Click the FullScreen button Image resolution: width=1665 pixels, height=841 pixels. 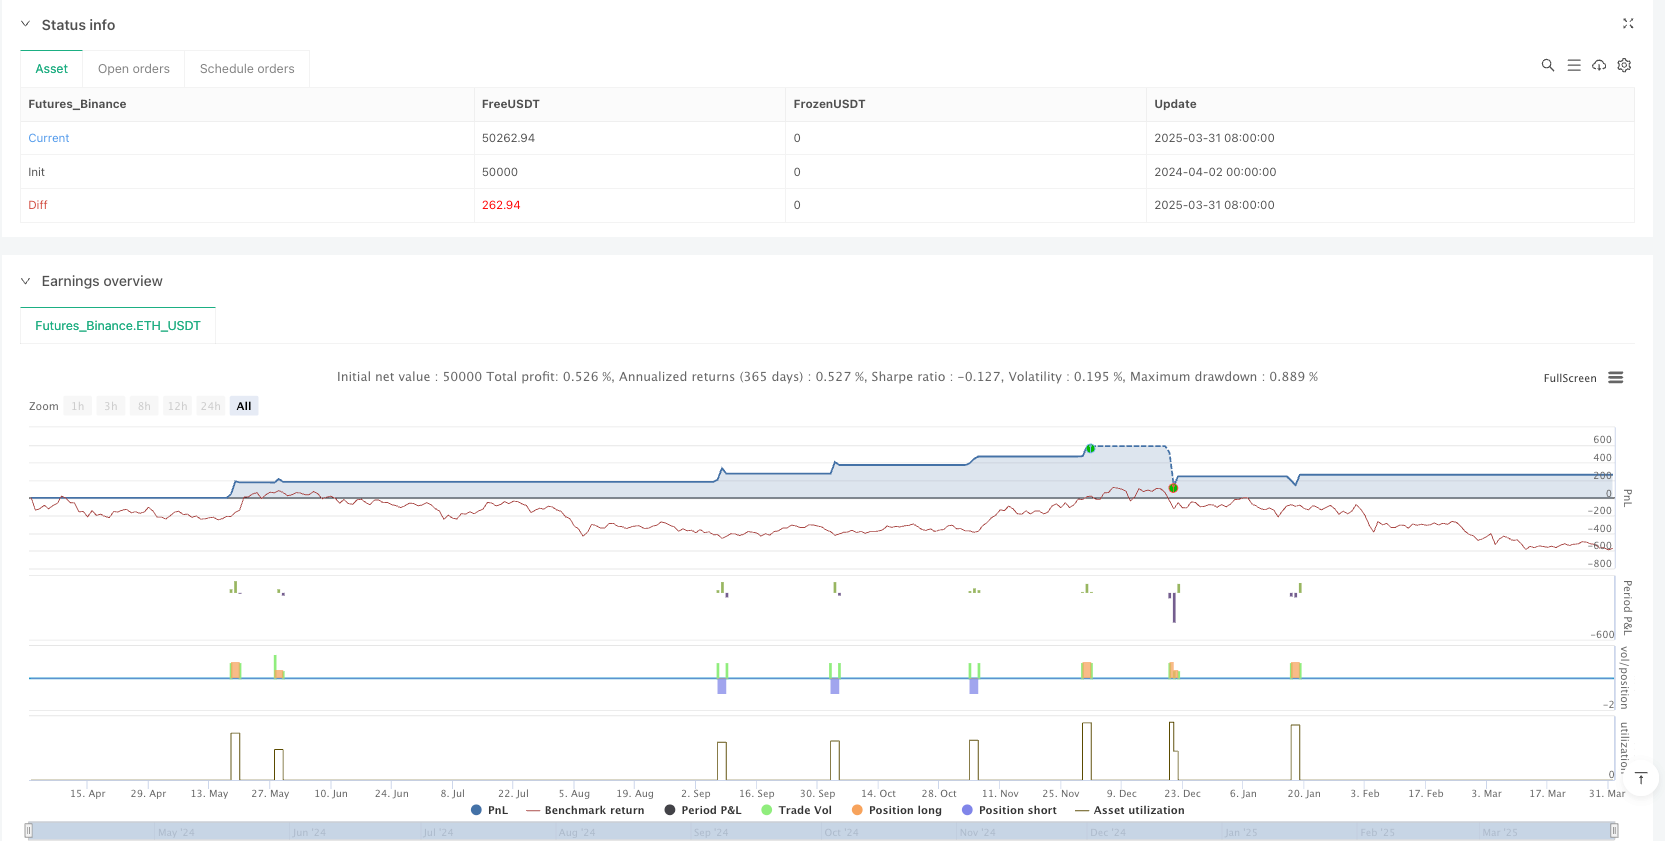pos(1569,378)
